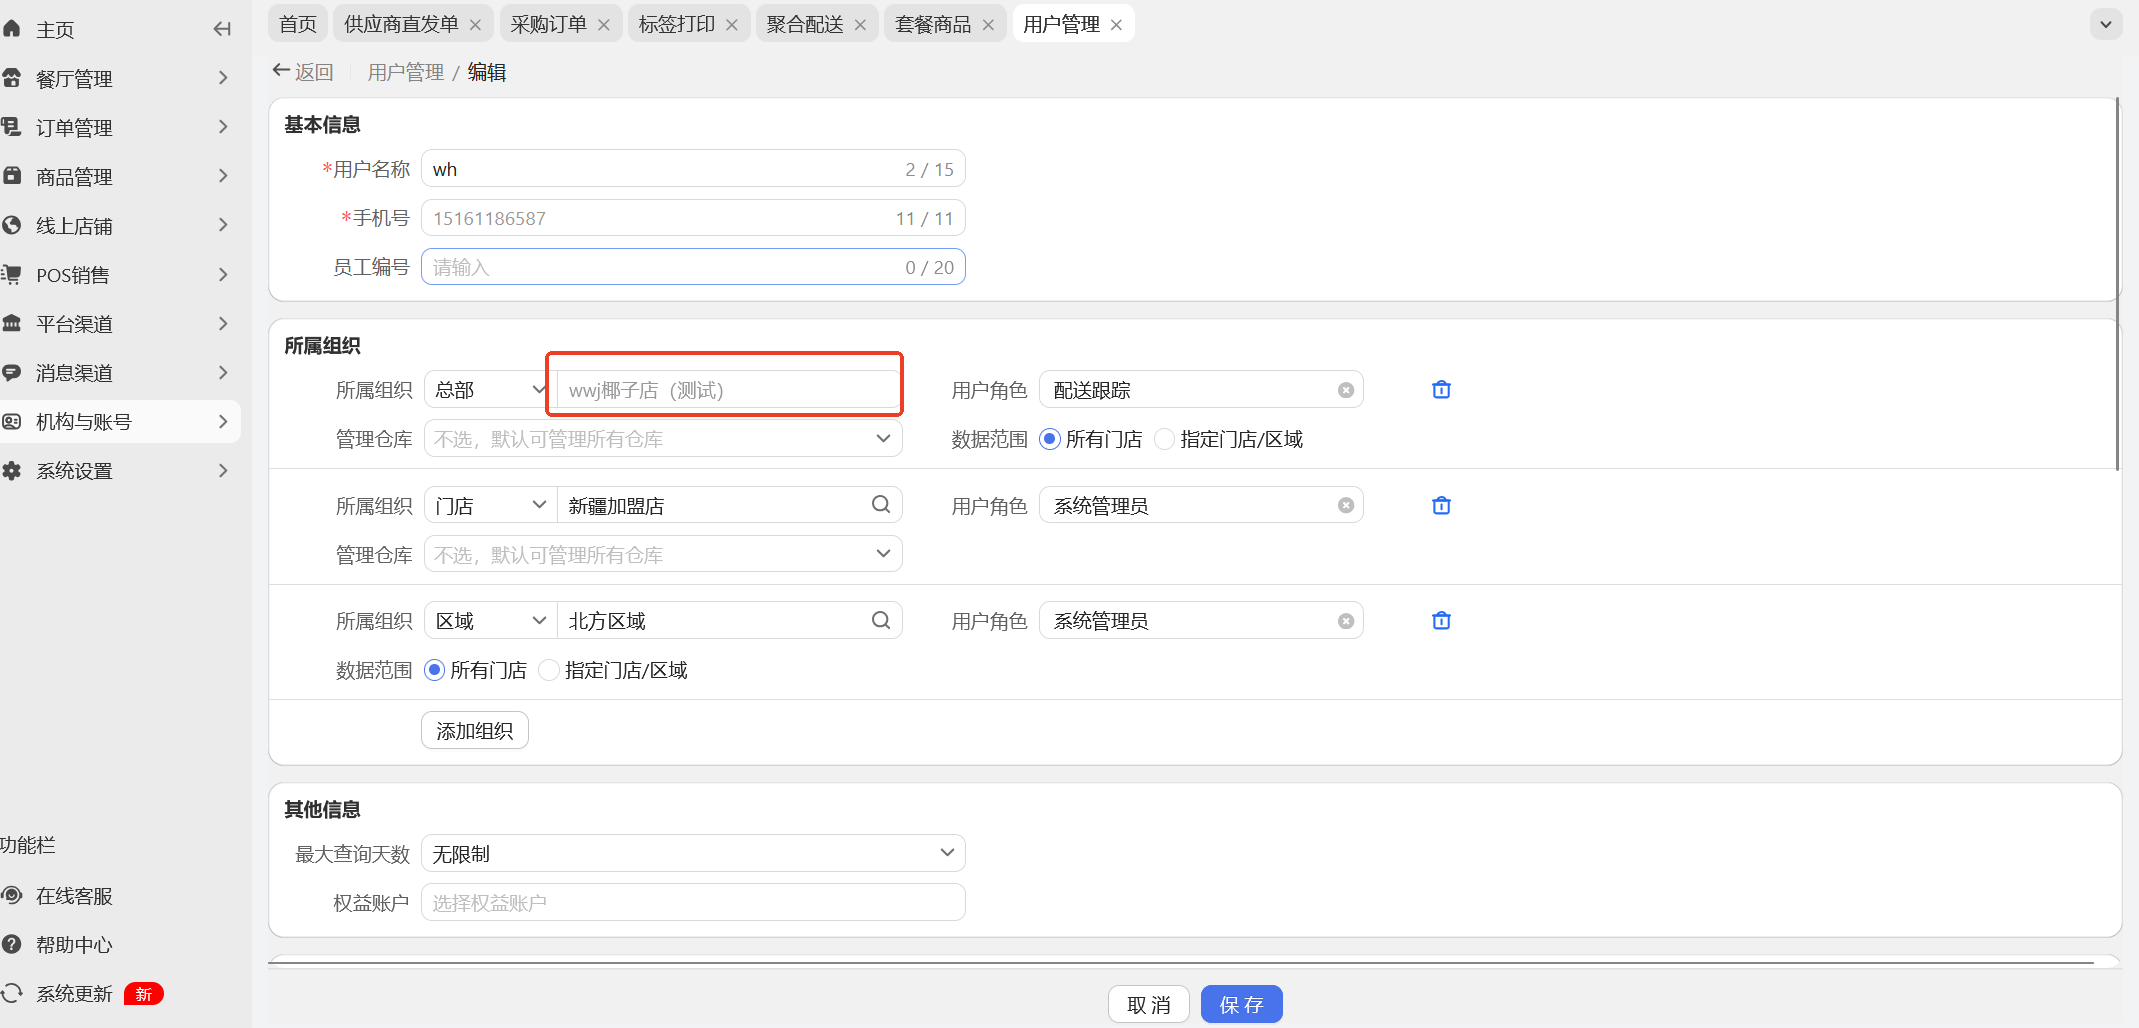
Task: Click the POS销售 cart icon
Action: [x=12, y=274]
